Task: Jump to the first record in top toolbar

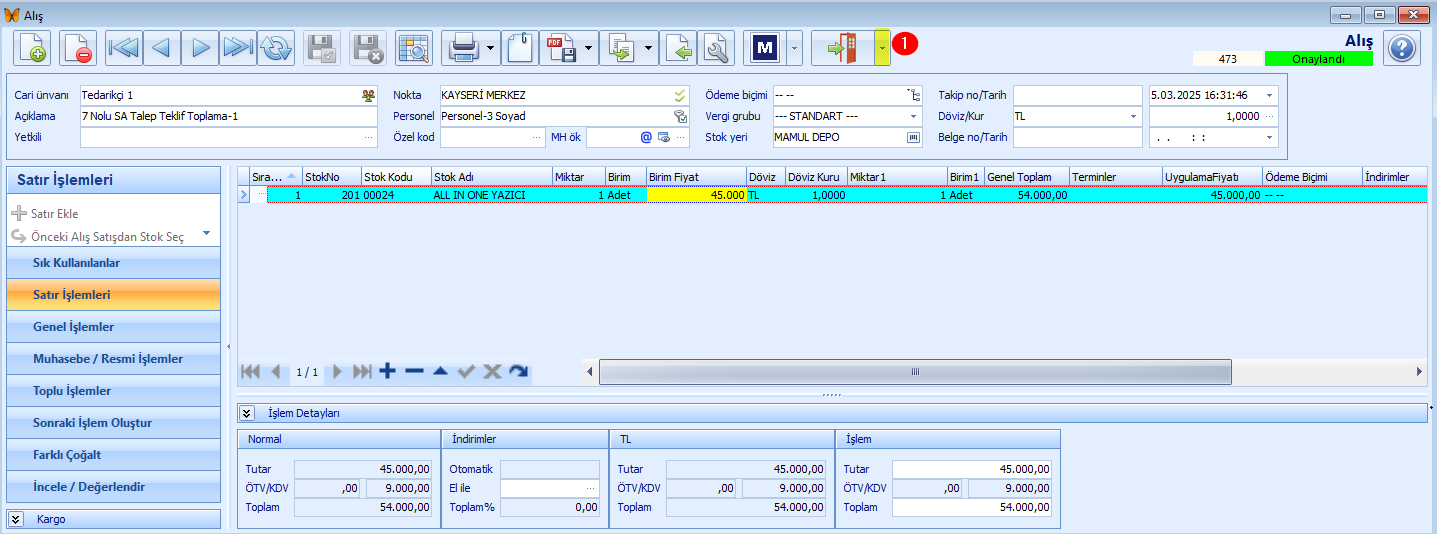Action: pos(125,48)
